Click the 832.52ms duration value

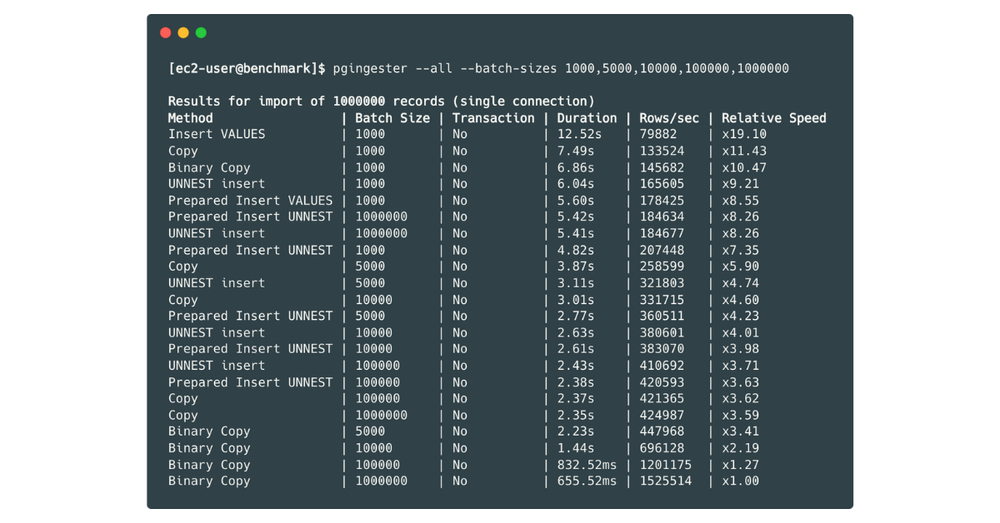point(587,465)
